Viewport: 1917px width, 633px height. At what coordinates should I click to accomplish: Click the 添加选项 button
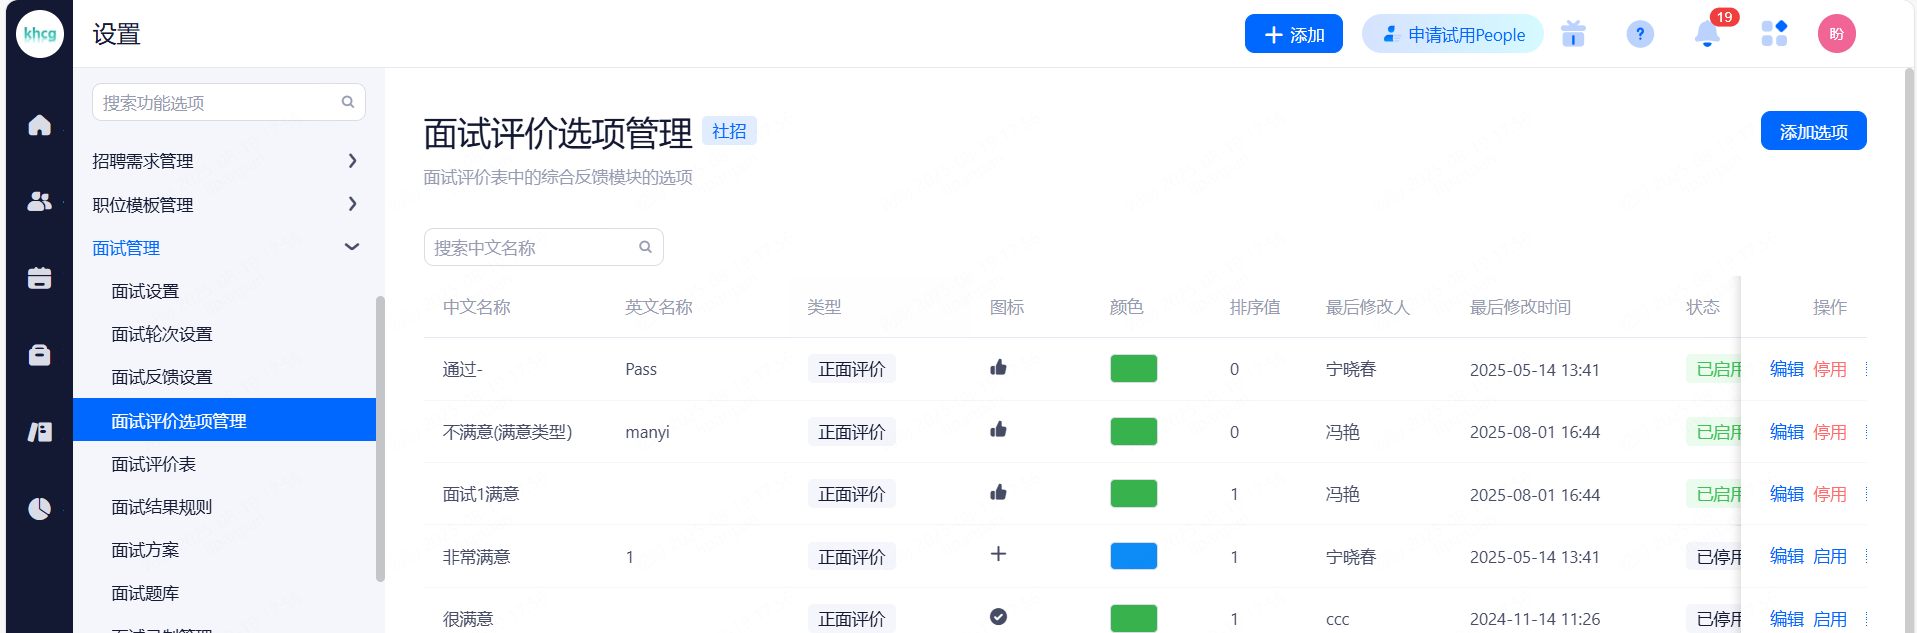pyautogui.click(x=1812, y=132)
